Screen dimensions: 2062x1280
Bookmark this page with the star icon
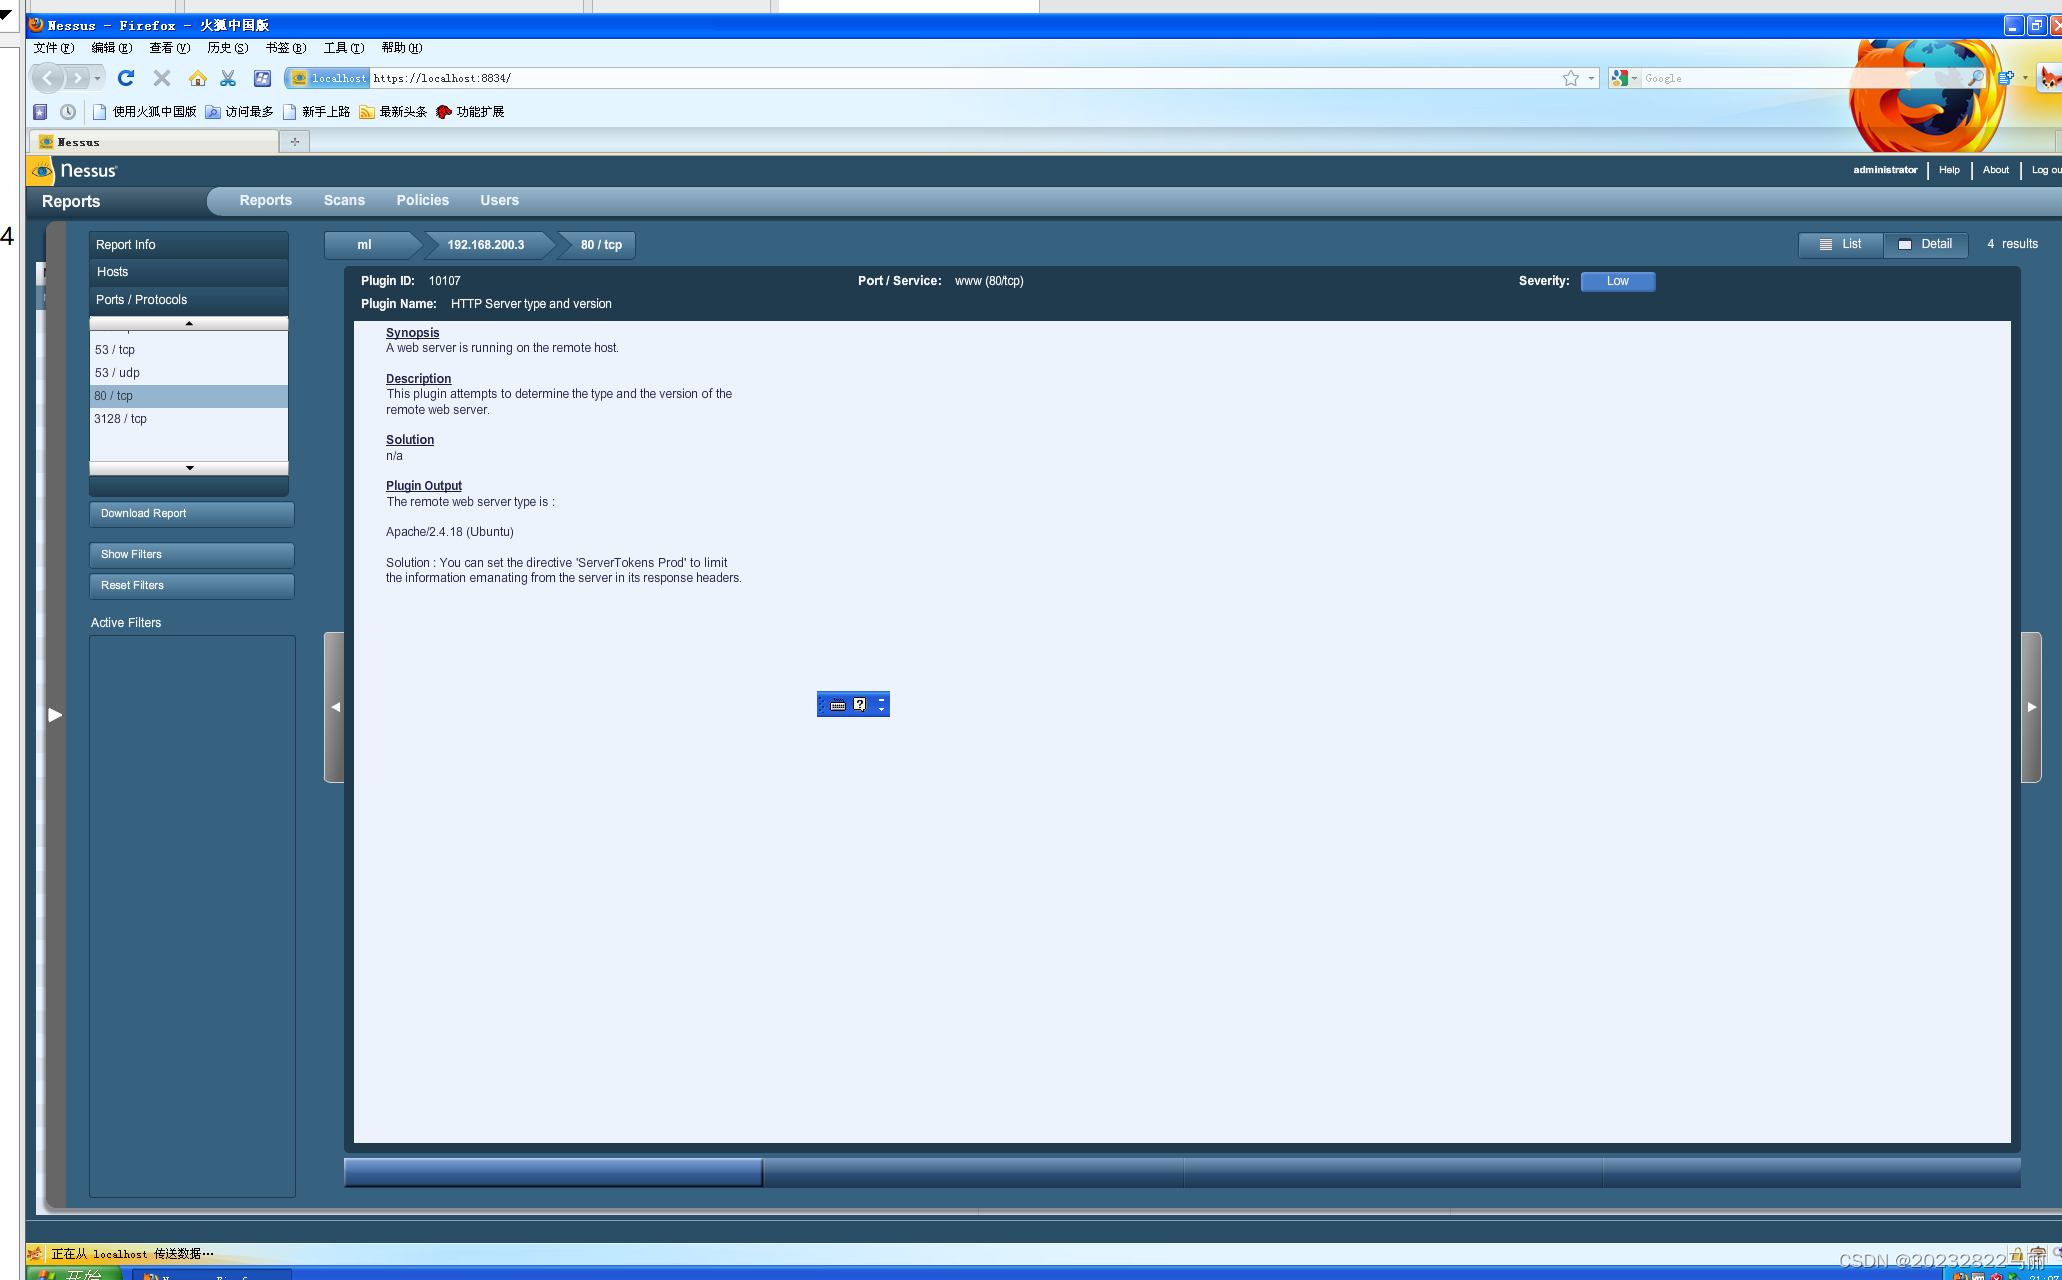tap(1571, 78)
